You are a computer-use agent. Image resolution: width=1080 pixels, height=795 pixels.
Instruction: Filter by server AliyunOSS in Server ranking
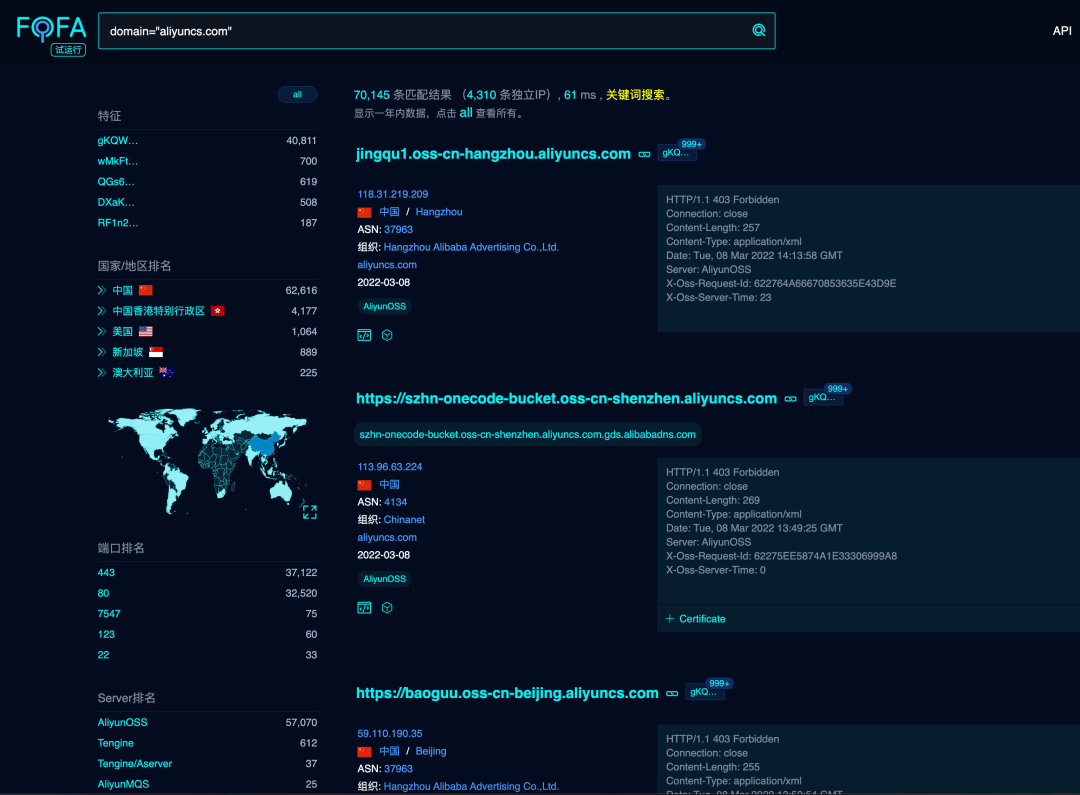[x=123, y=723]
